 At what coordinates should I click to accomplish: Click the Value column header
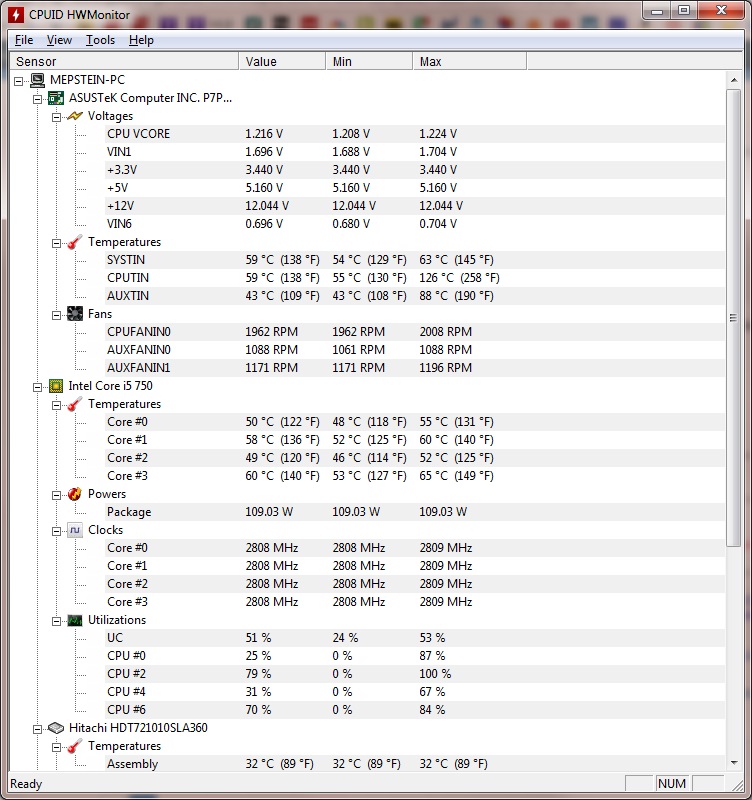click(x=282, y=61)
